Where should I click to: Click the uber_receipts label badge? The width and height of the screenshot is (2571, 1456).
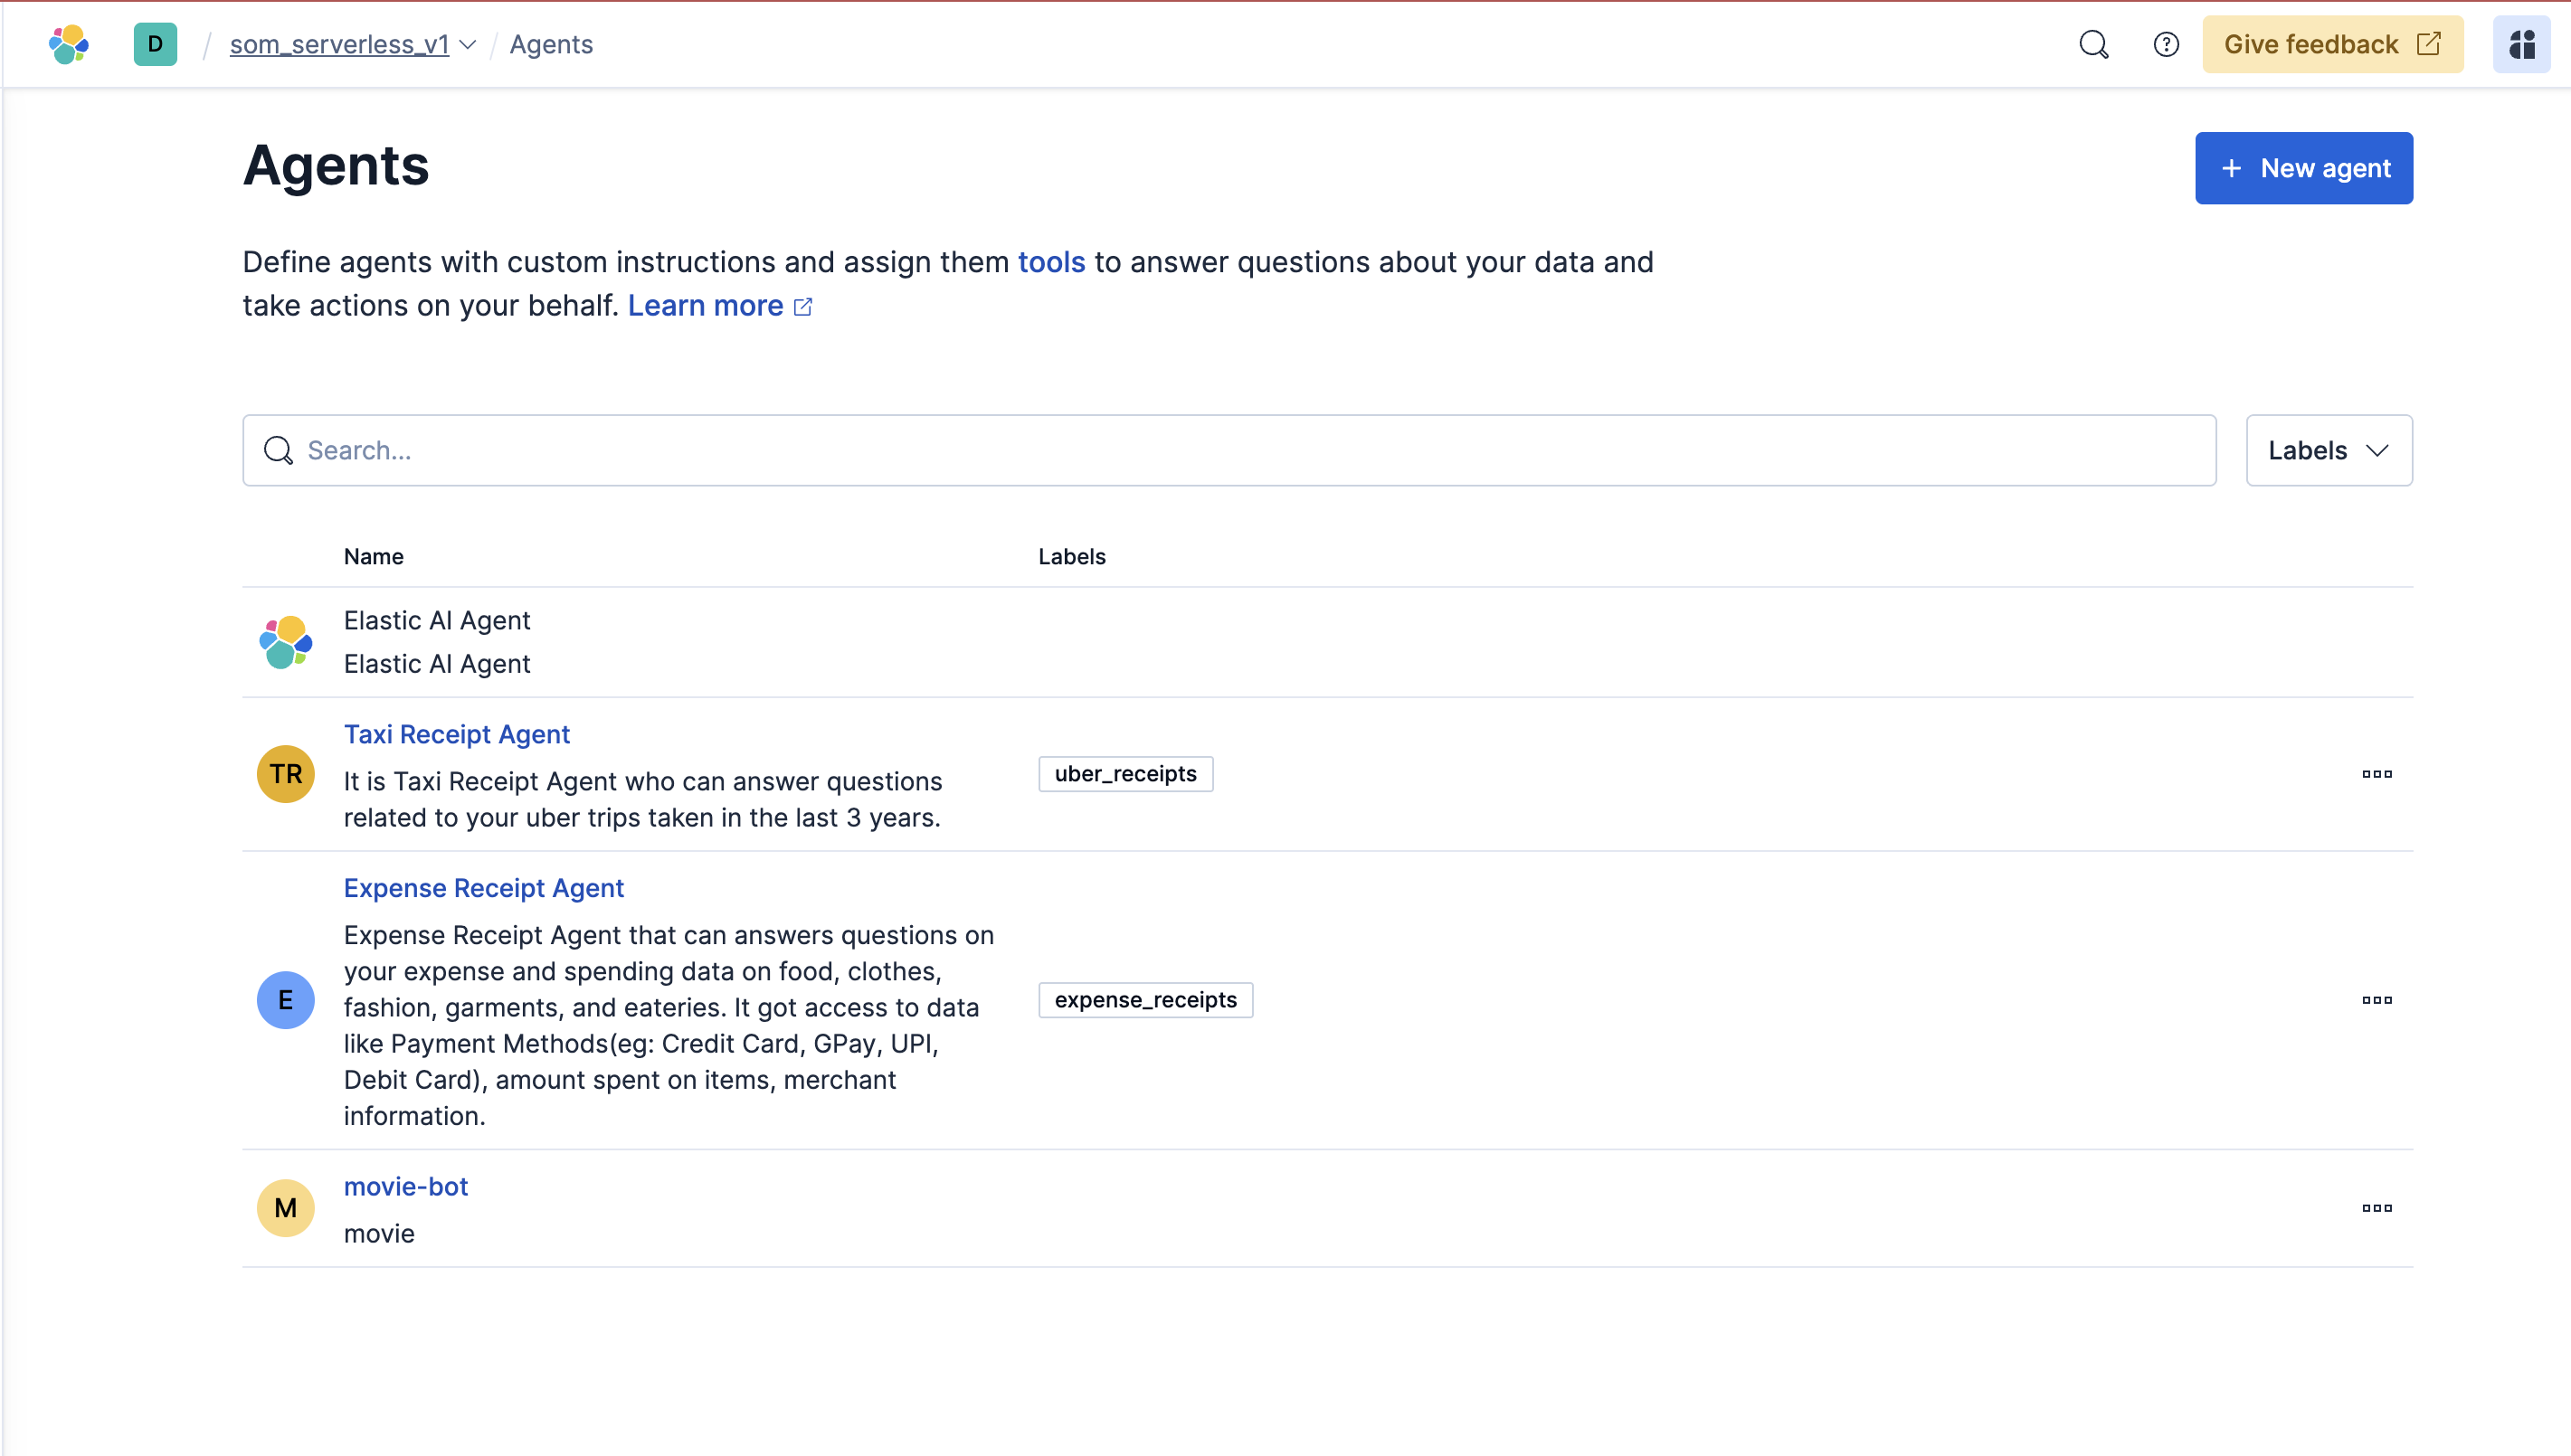1125,774
